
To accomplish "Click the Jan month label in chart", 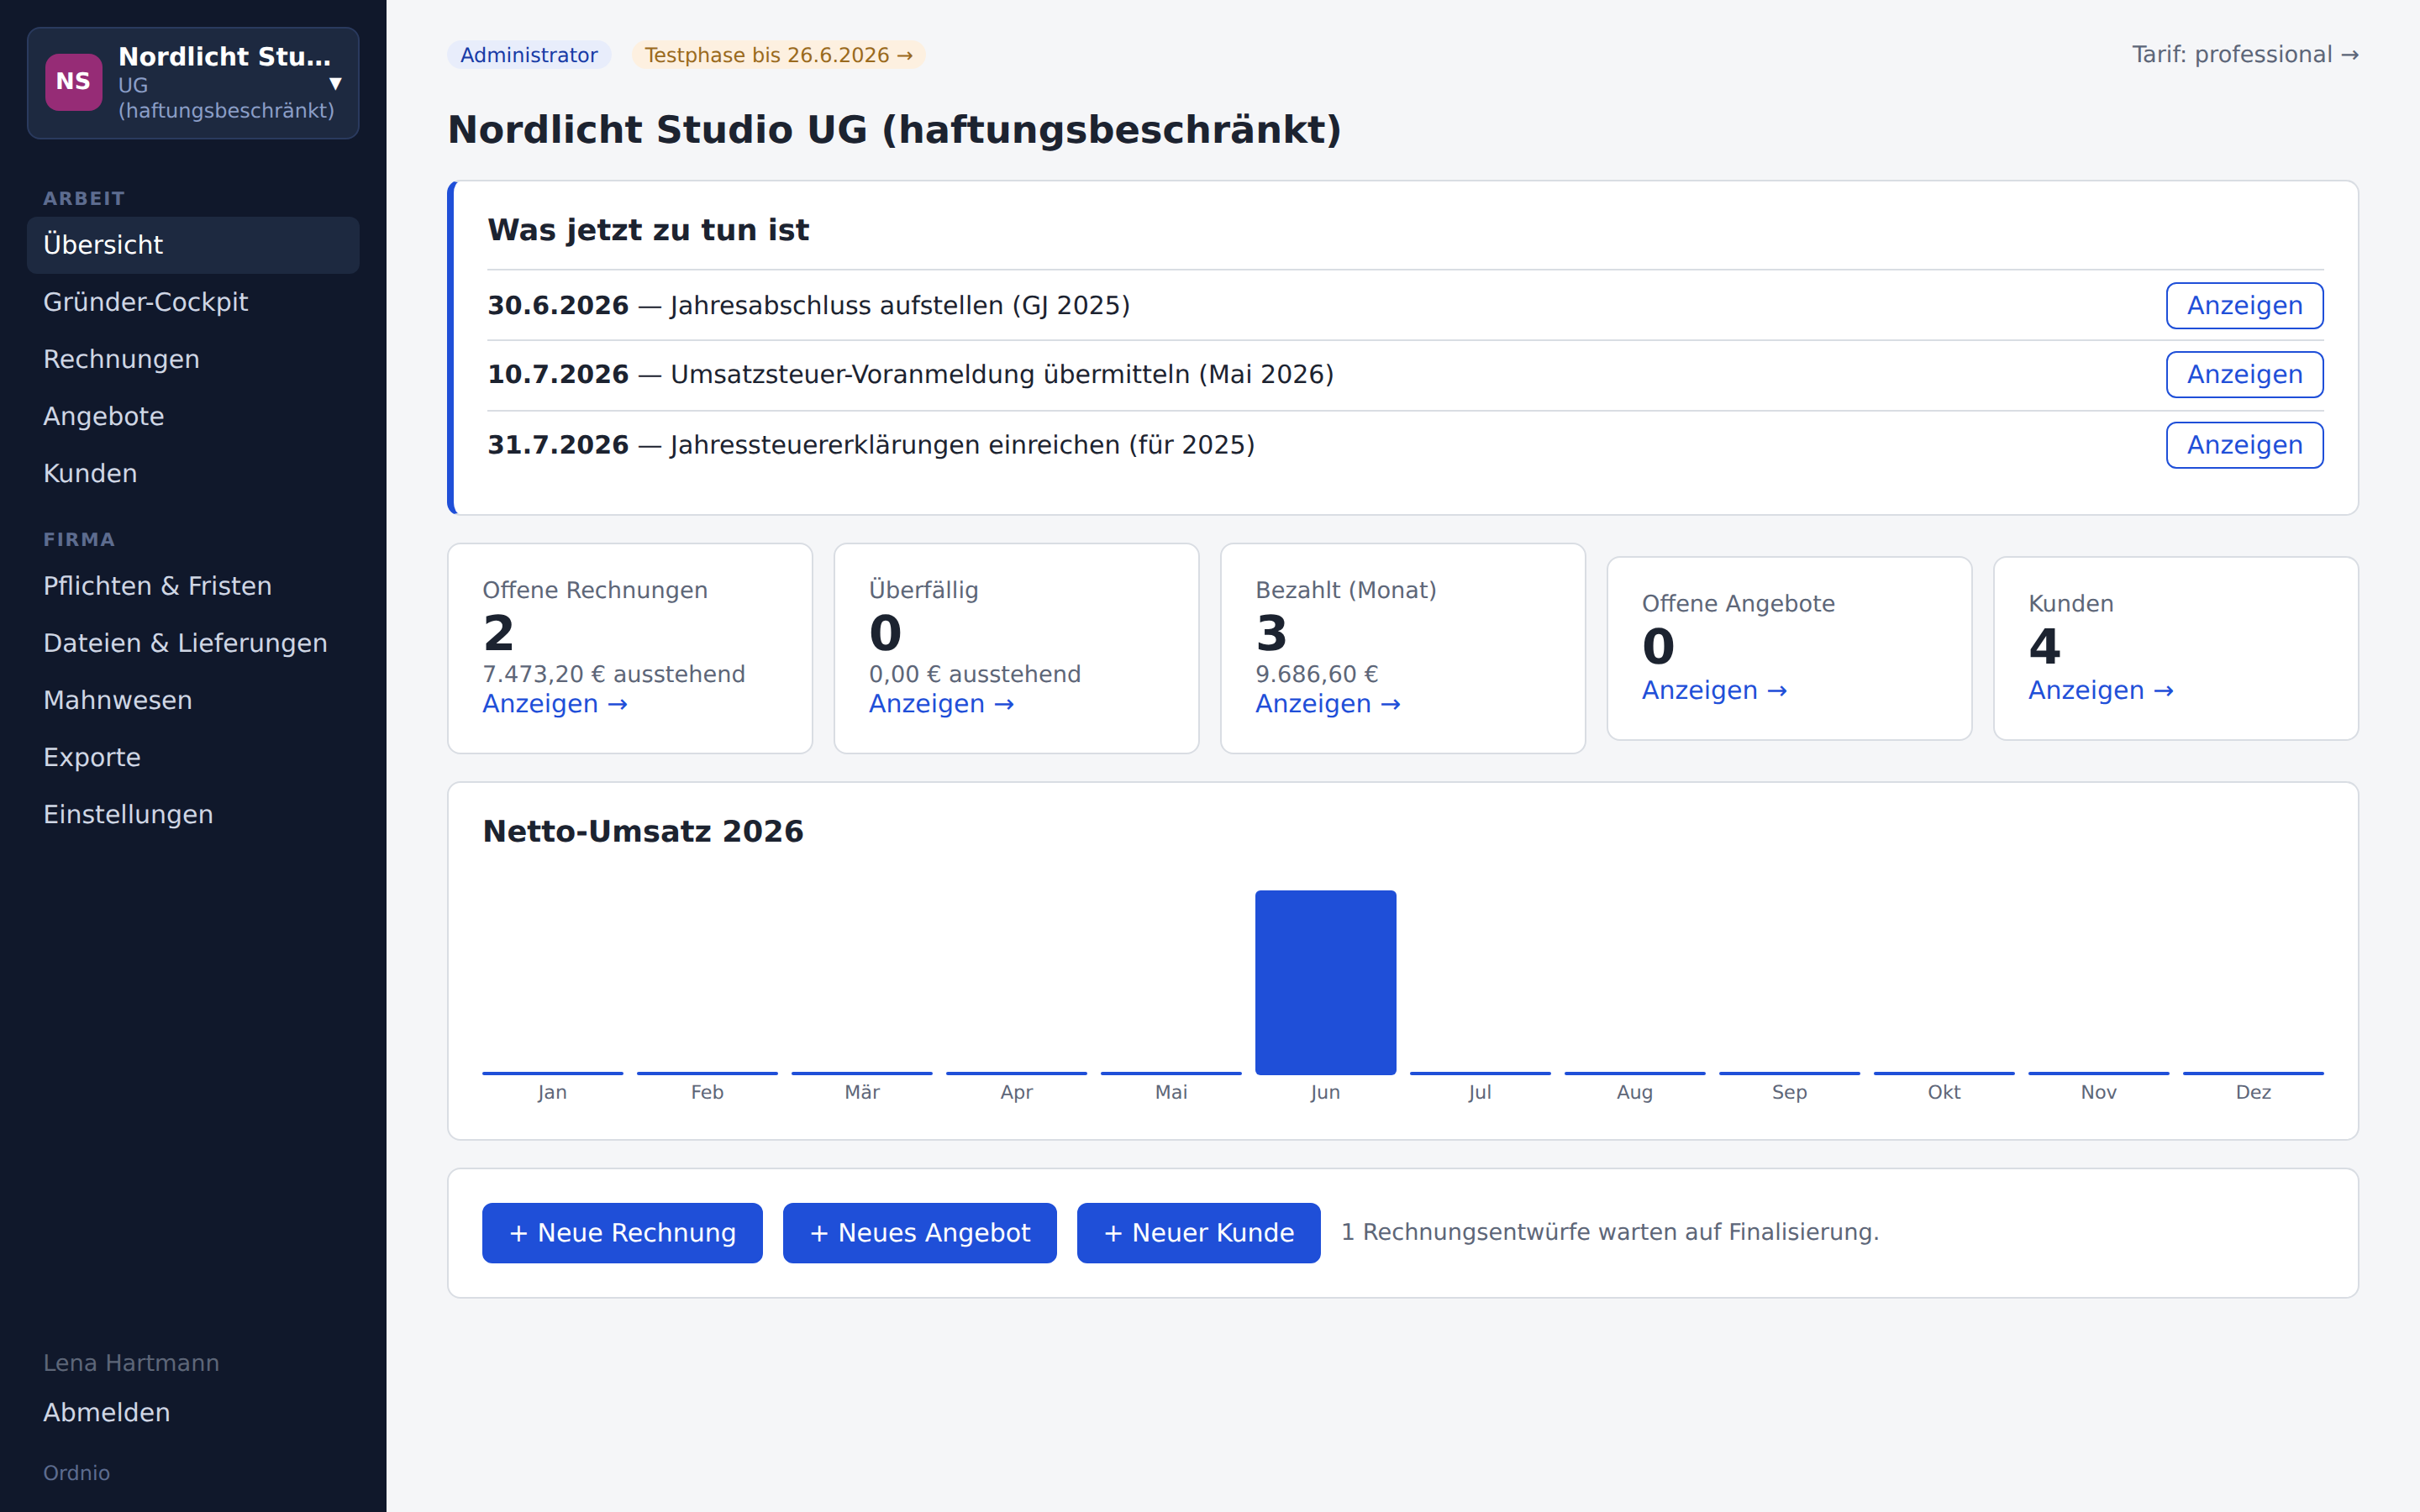I will (552, 1092).
